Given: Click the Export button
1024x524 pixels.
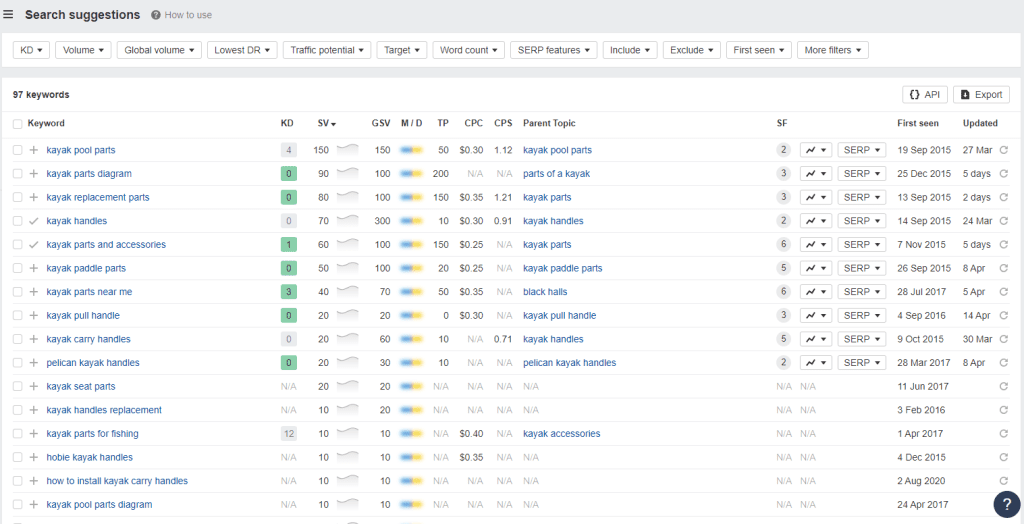Looking at the screenshot, I should pyautogui.click(x=982, y=95).
